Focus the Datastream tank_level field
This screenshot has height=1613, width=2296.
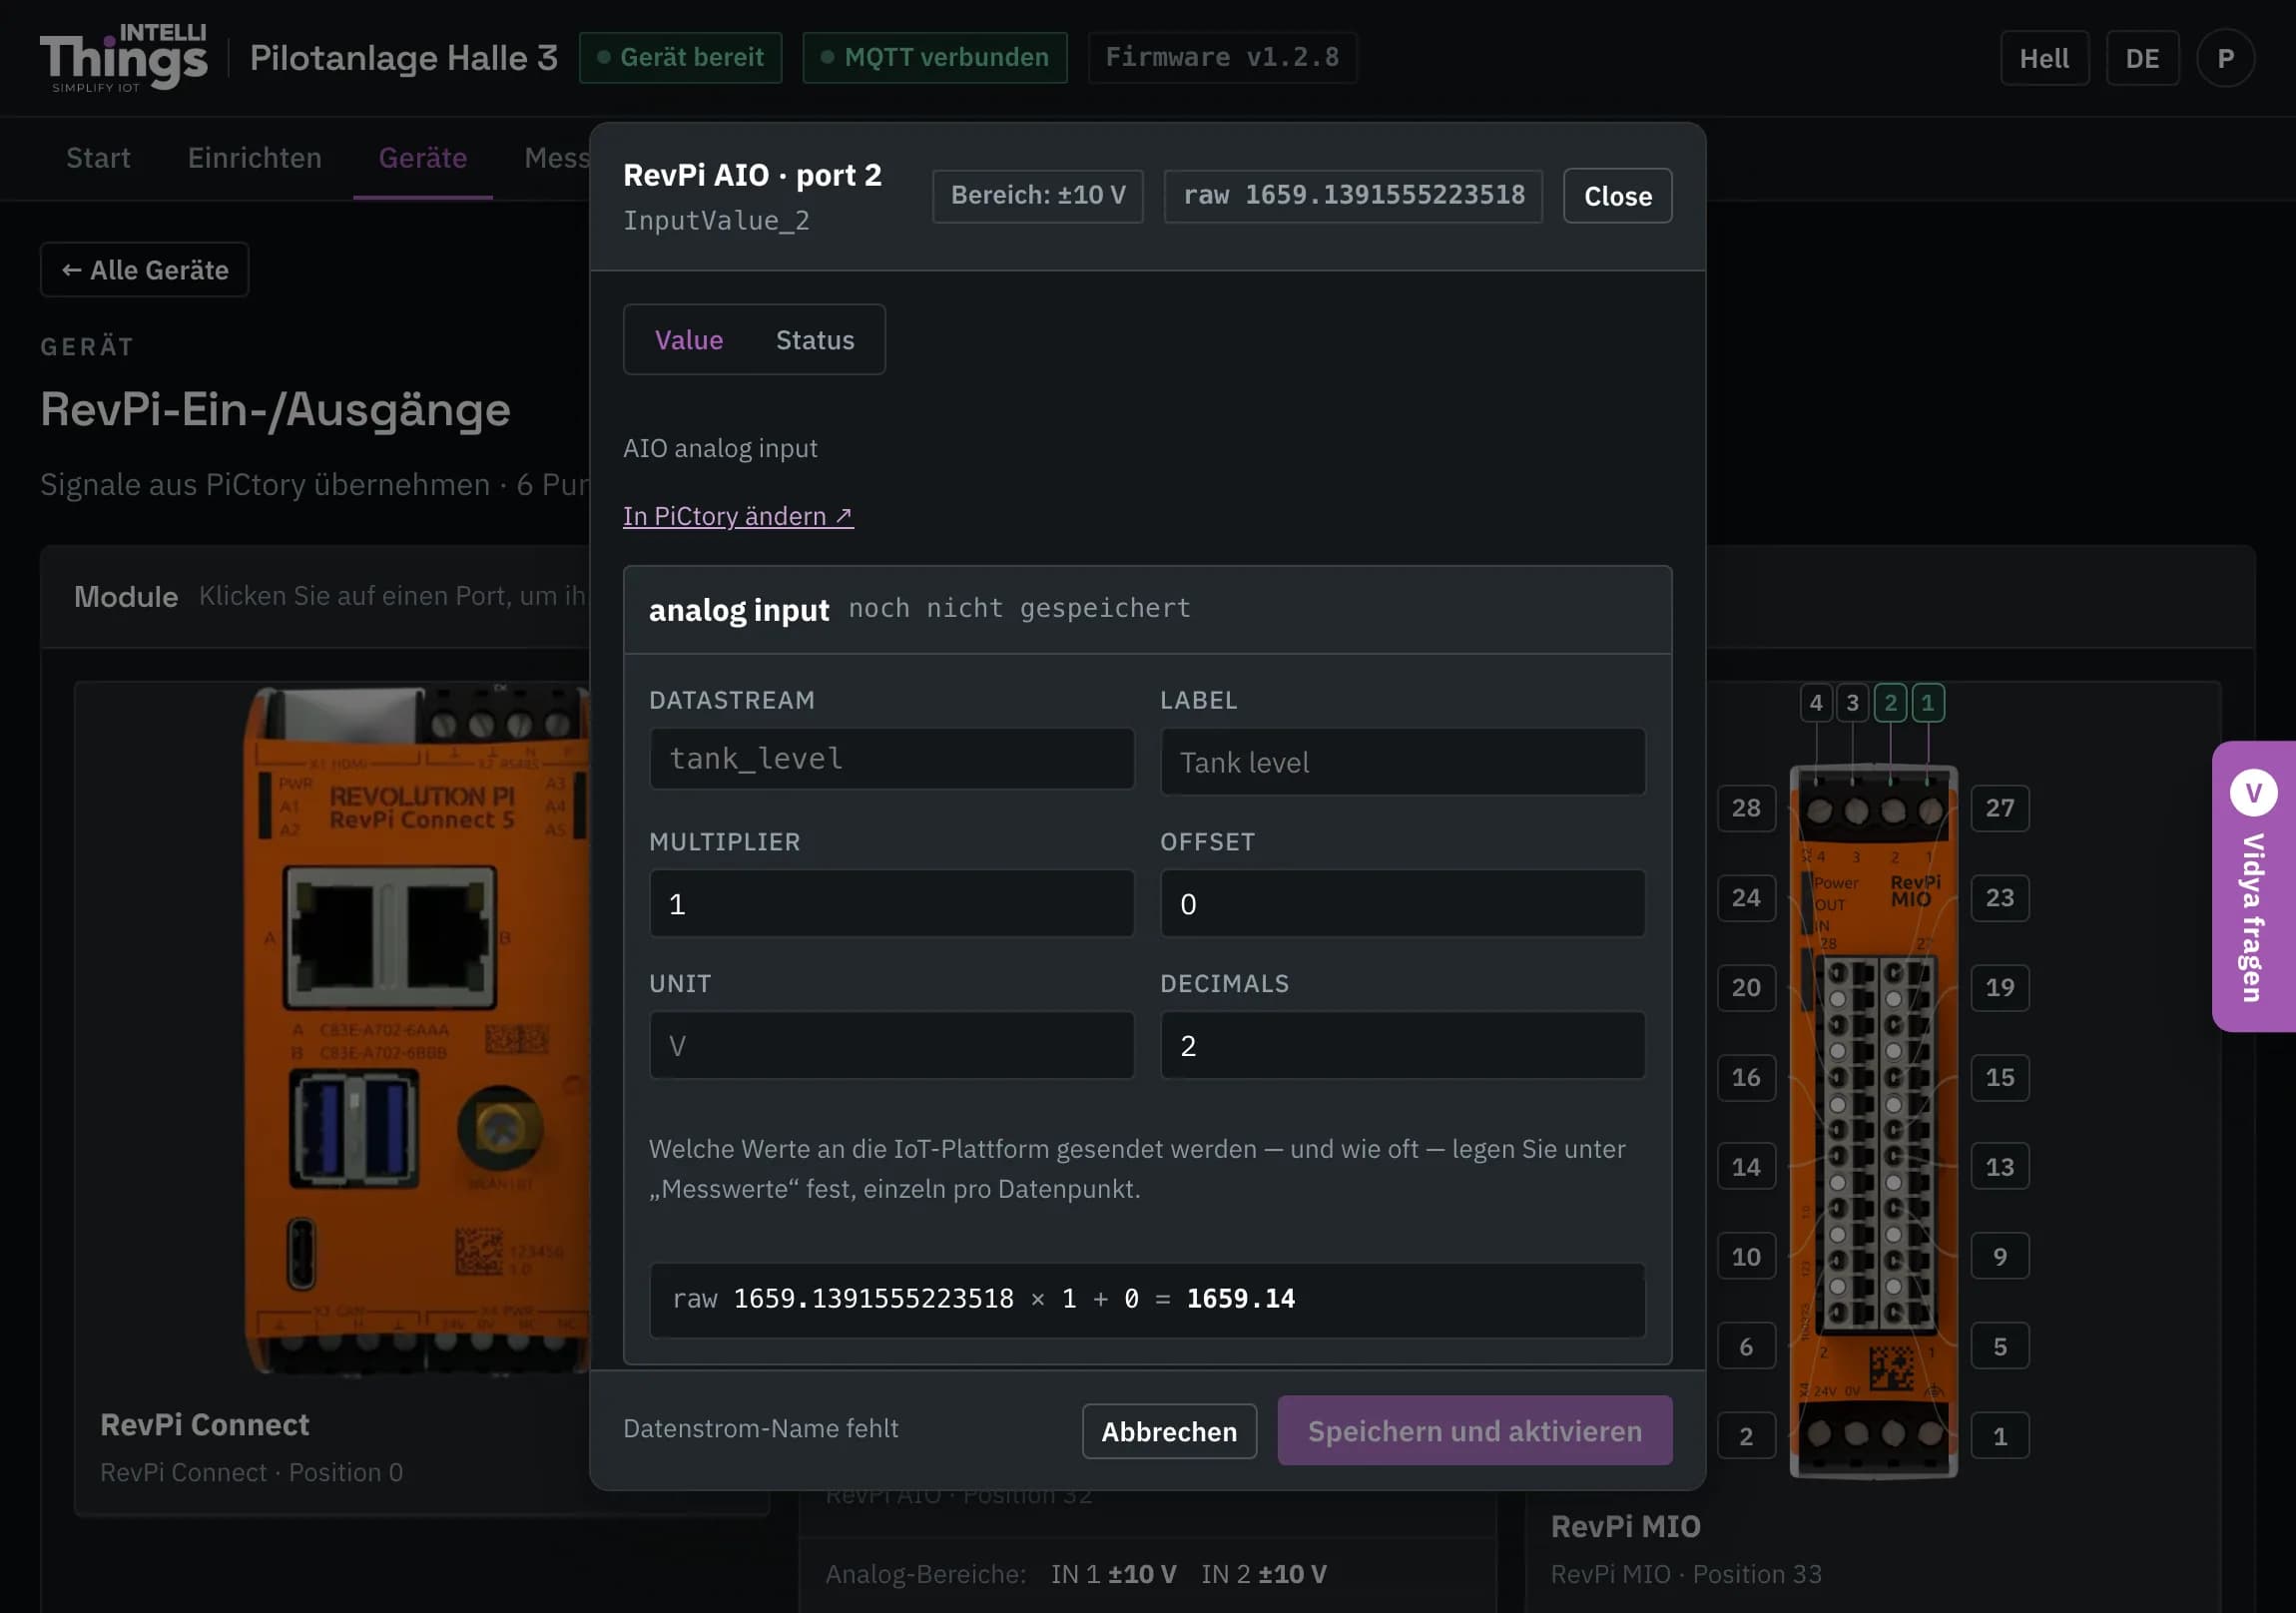(892, 759)
